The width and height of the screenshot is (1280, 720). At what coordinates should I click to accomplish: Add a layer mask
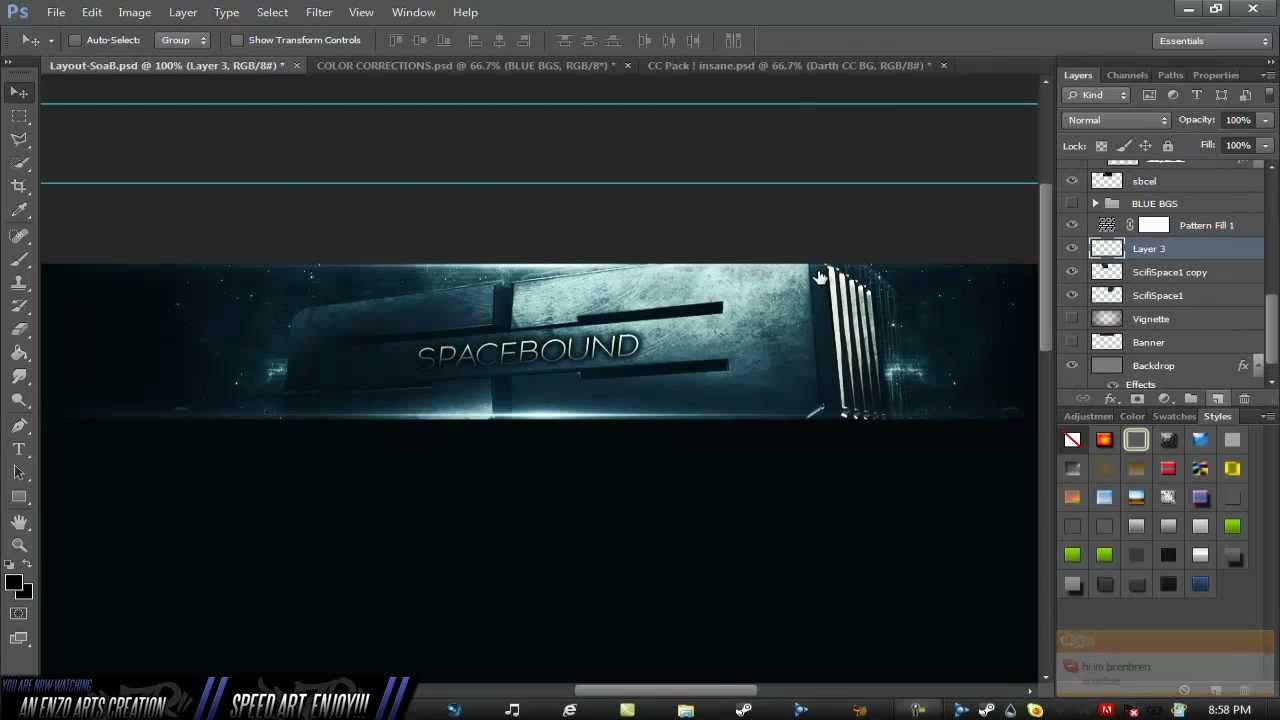(x=1137, y=399)
